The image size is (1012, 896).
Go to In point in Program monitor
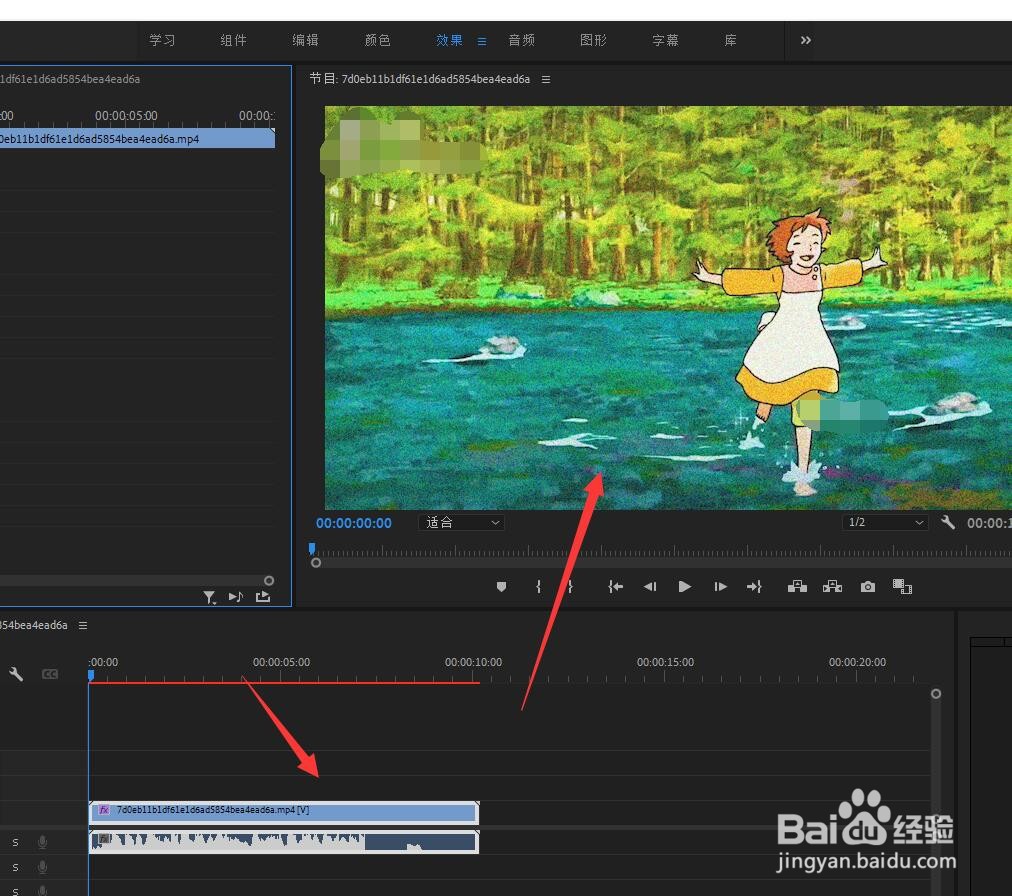tap(615, 586)
